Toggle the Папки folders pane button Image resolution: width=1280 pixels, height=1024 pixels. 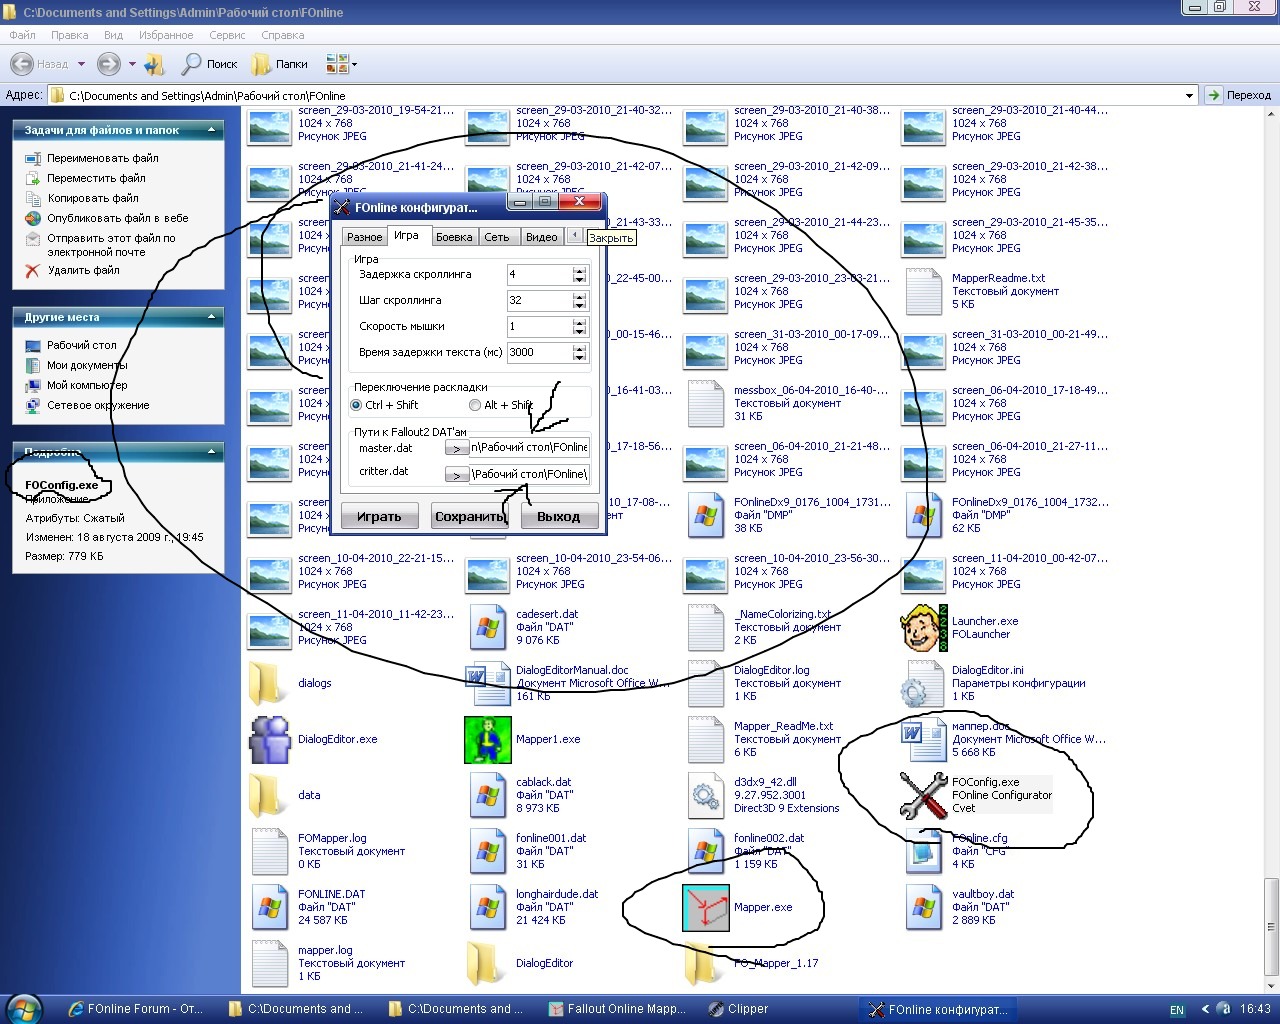click(x=279, y=64)
